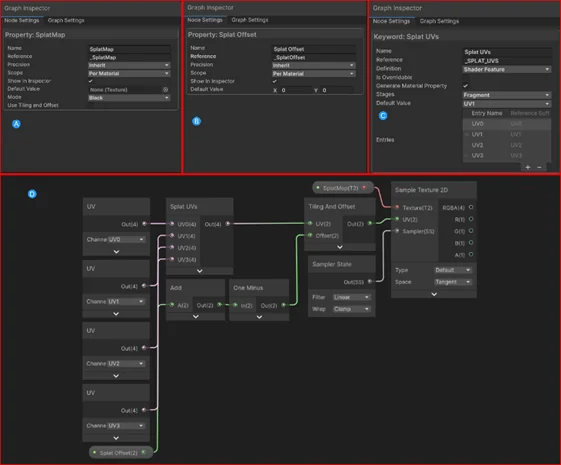Click the Y default value field
The height and width of the screenshot is (465, 561).
(x=337, y=90)
